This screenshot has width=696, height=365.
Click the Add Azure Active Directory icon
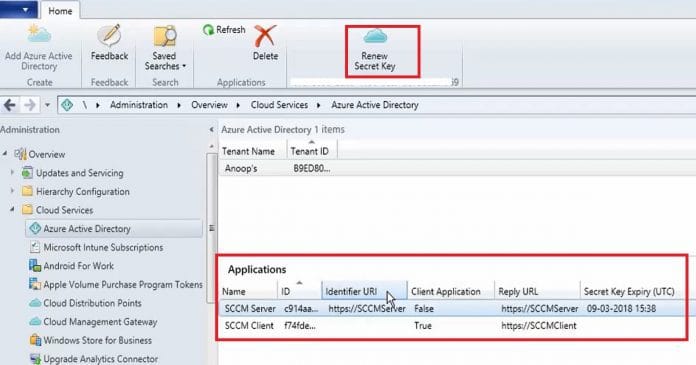[39, 35]
